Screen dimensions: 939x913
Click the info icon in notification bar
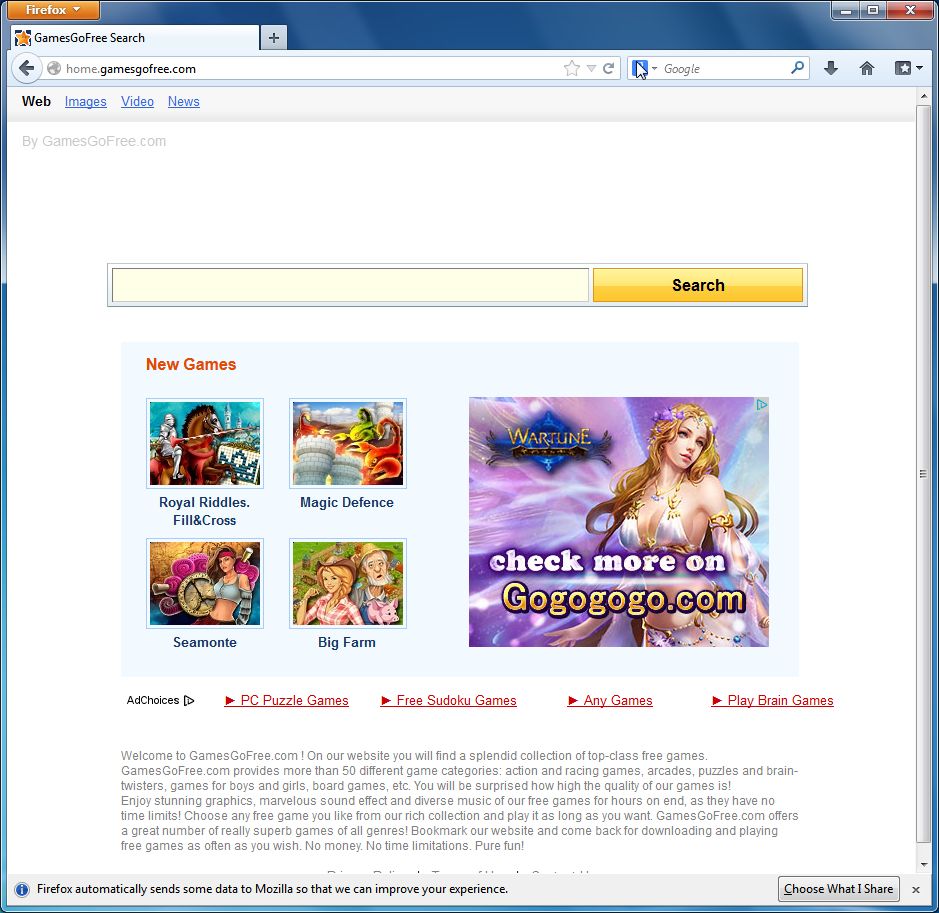click(x=22, y=890)
